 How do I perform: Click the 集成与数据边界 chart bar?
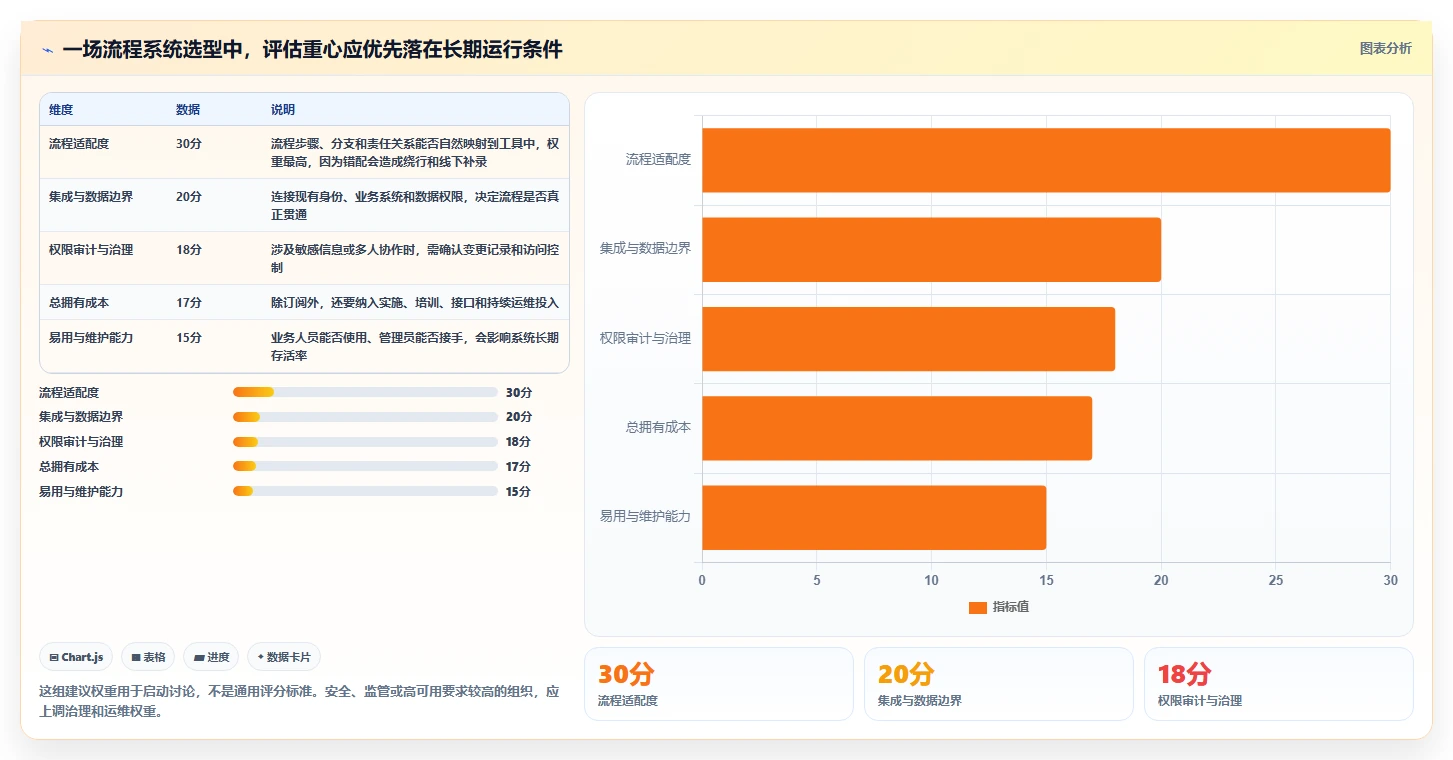click(x=931, y=249)
